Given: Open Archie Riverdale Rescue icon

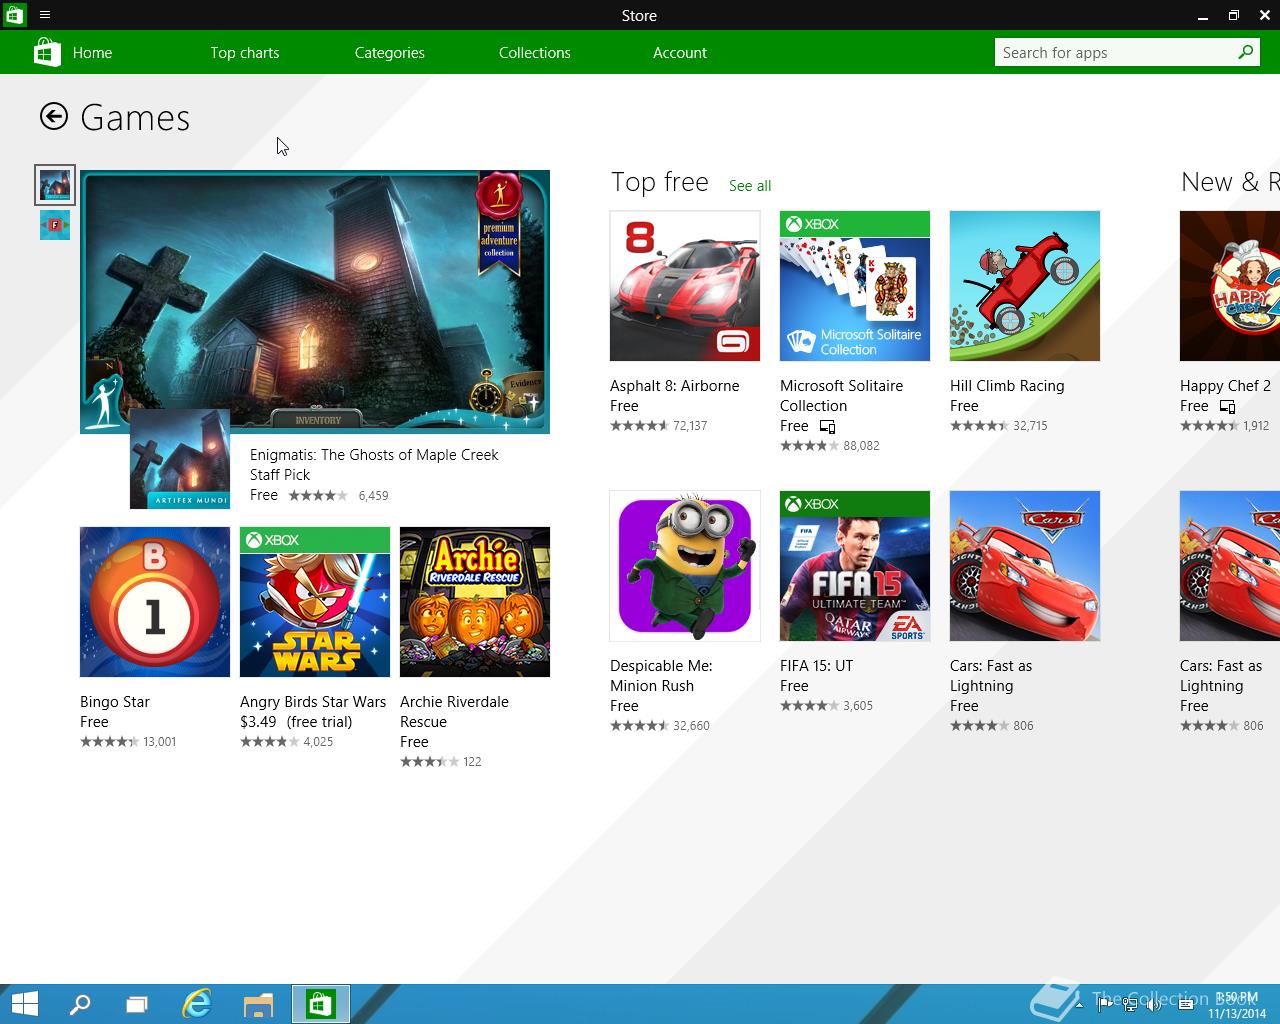Looking at the screenshot, I should tap(475, 602).
